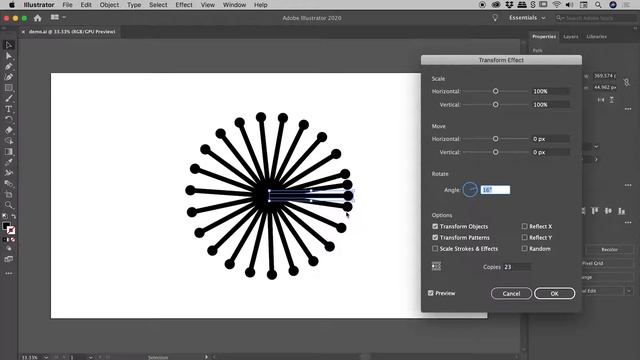The height and width of the screenshot is (360, 640).
Task: Click OK in Transform Effect dialog
Action: 554,293
